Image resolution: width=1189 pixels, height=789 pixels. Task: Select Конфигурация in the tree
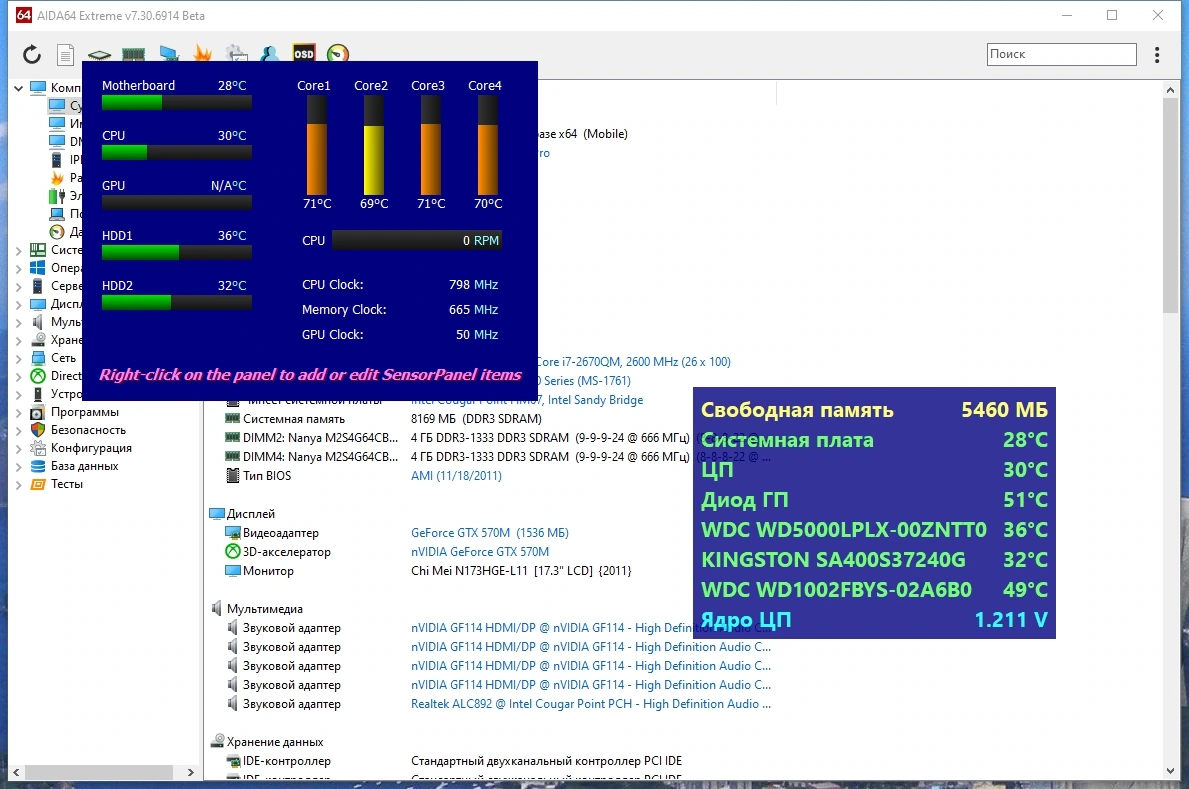point(91,448)
